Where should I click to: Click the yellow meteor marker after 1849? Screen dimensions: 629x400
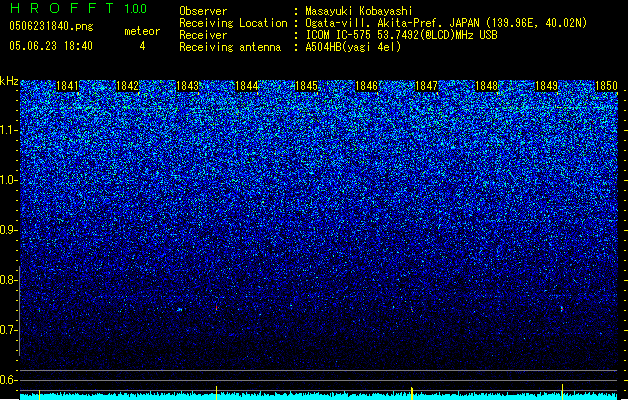point(562,392)
